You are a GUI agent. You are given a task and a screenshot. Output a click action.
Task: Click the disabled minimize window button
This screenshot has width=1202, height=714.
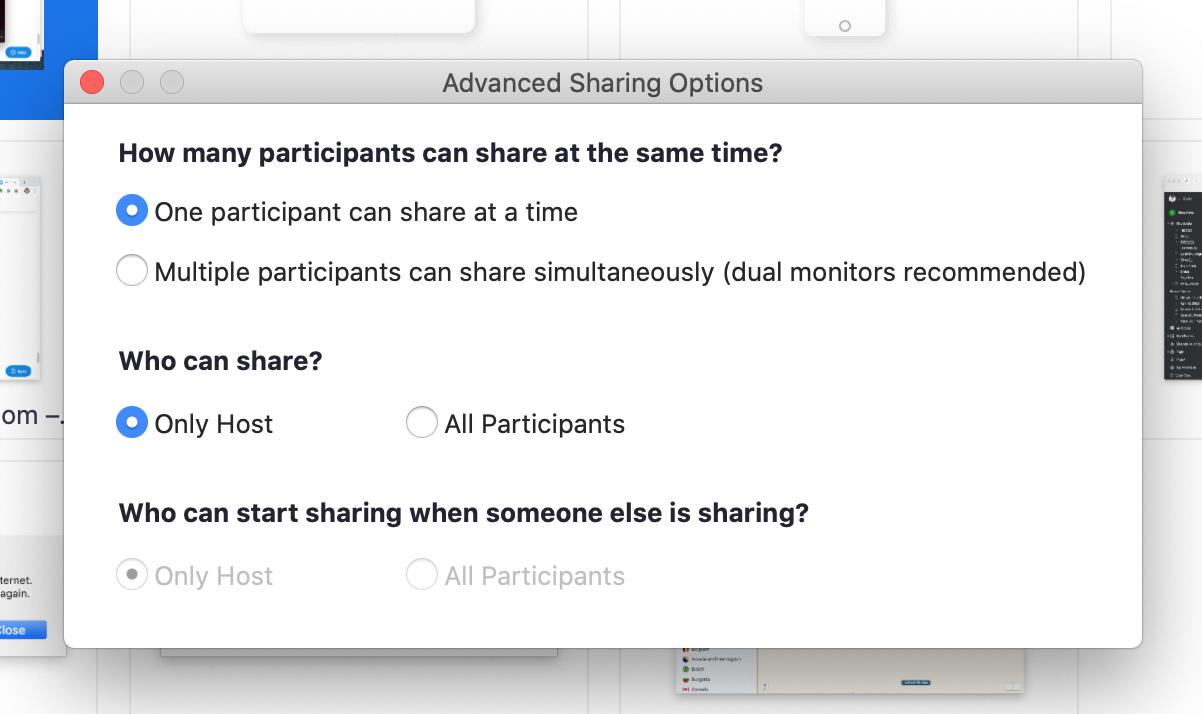tap(132, 82)
